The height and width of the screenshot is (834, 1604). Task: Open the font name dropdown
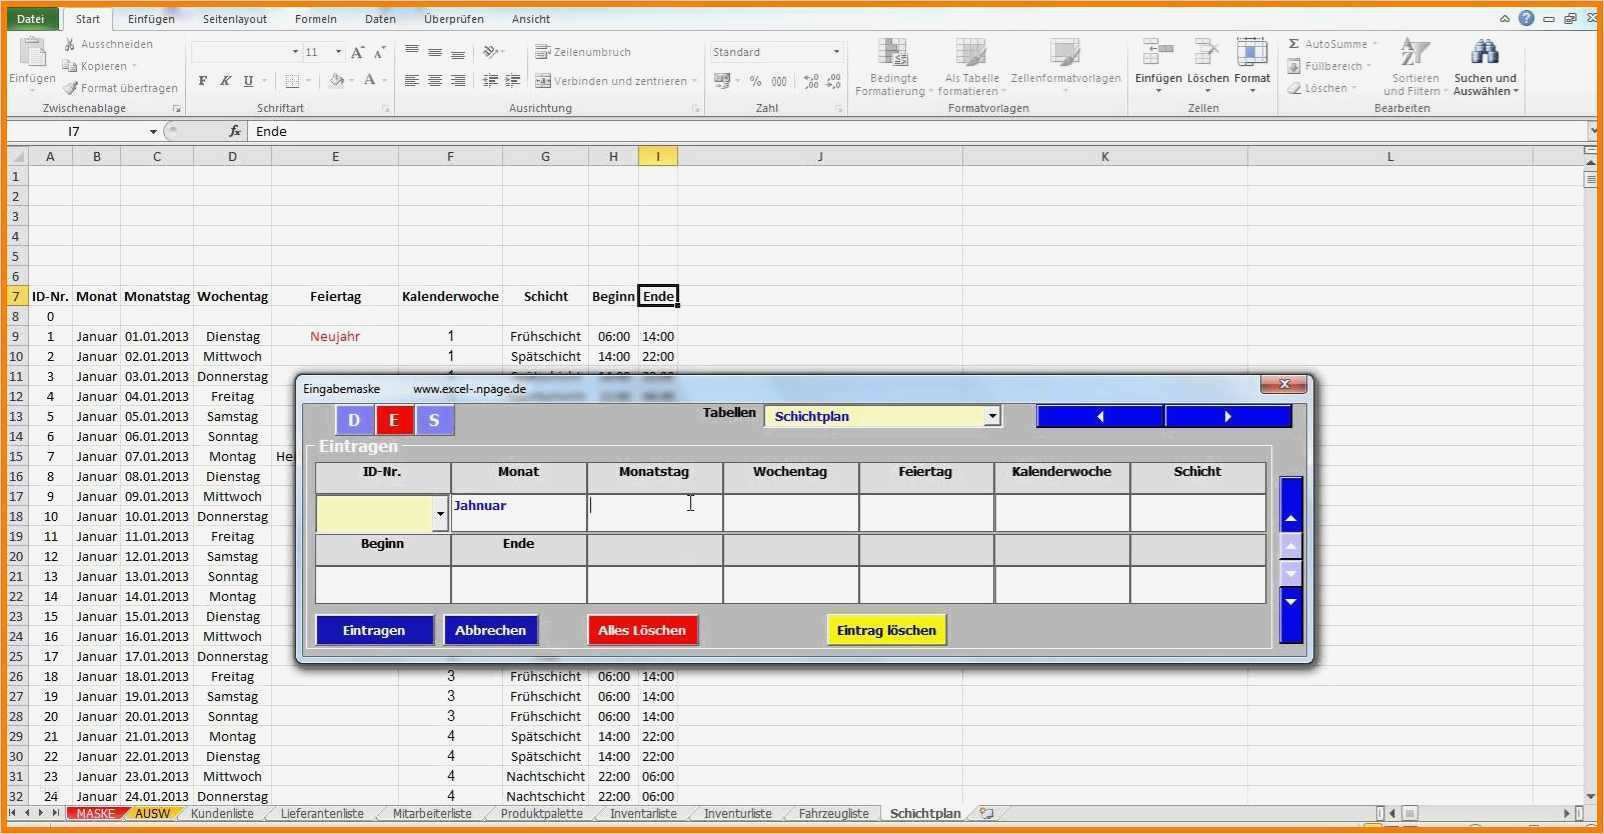pyautogui.click(x=295, y=52)
